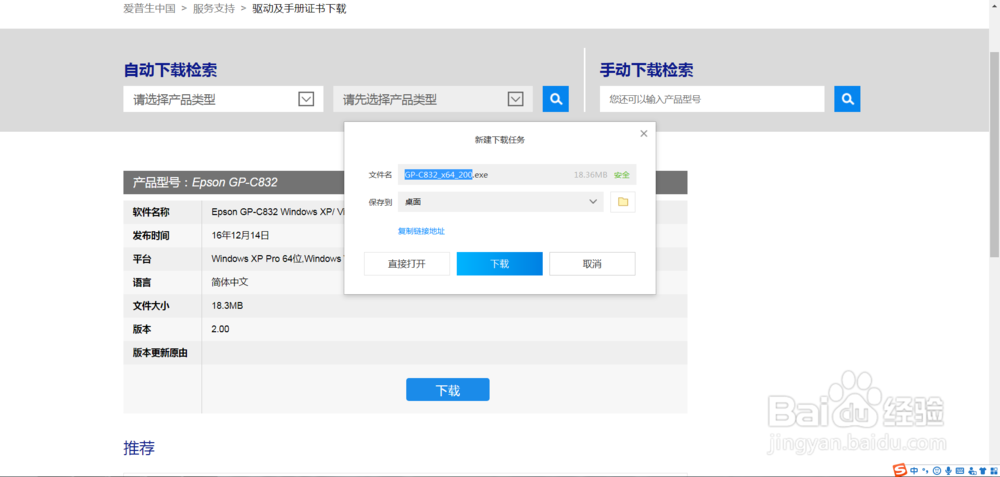Click the 16年12月14日 release date cell
Image resolution: width=1000 pixels, height=477 pixels.
[x=240, y=235]
